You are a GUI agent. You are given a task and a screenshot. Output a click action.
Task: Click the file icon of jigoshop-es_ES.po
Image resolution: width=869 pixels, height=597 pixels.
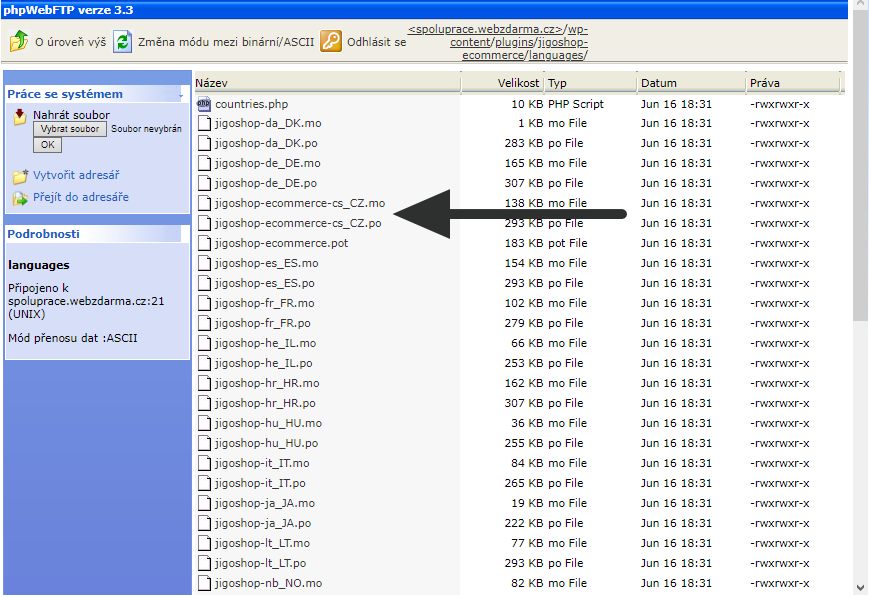coord(205,283)
